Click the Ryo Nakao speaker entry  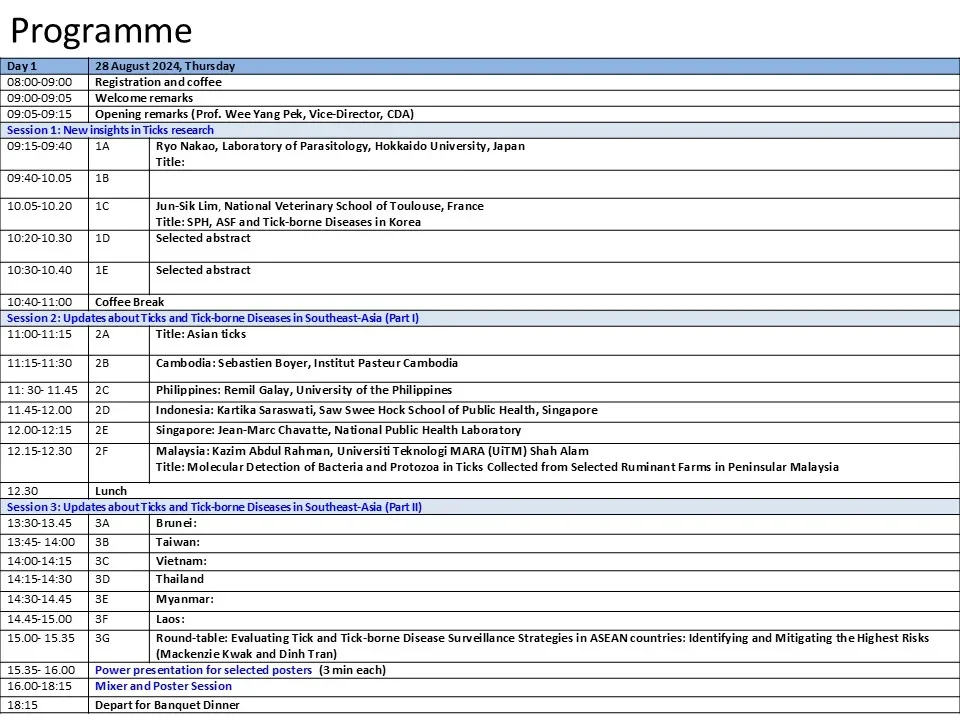pos(340,146)
